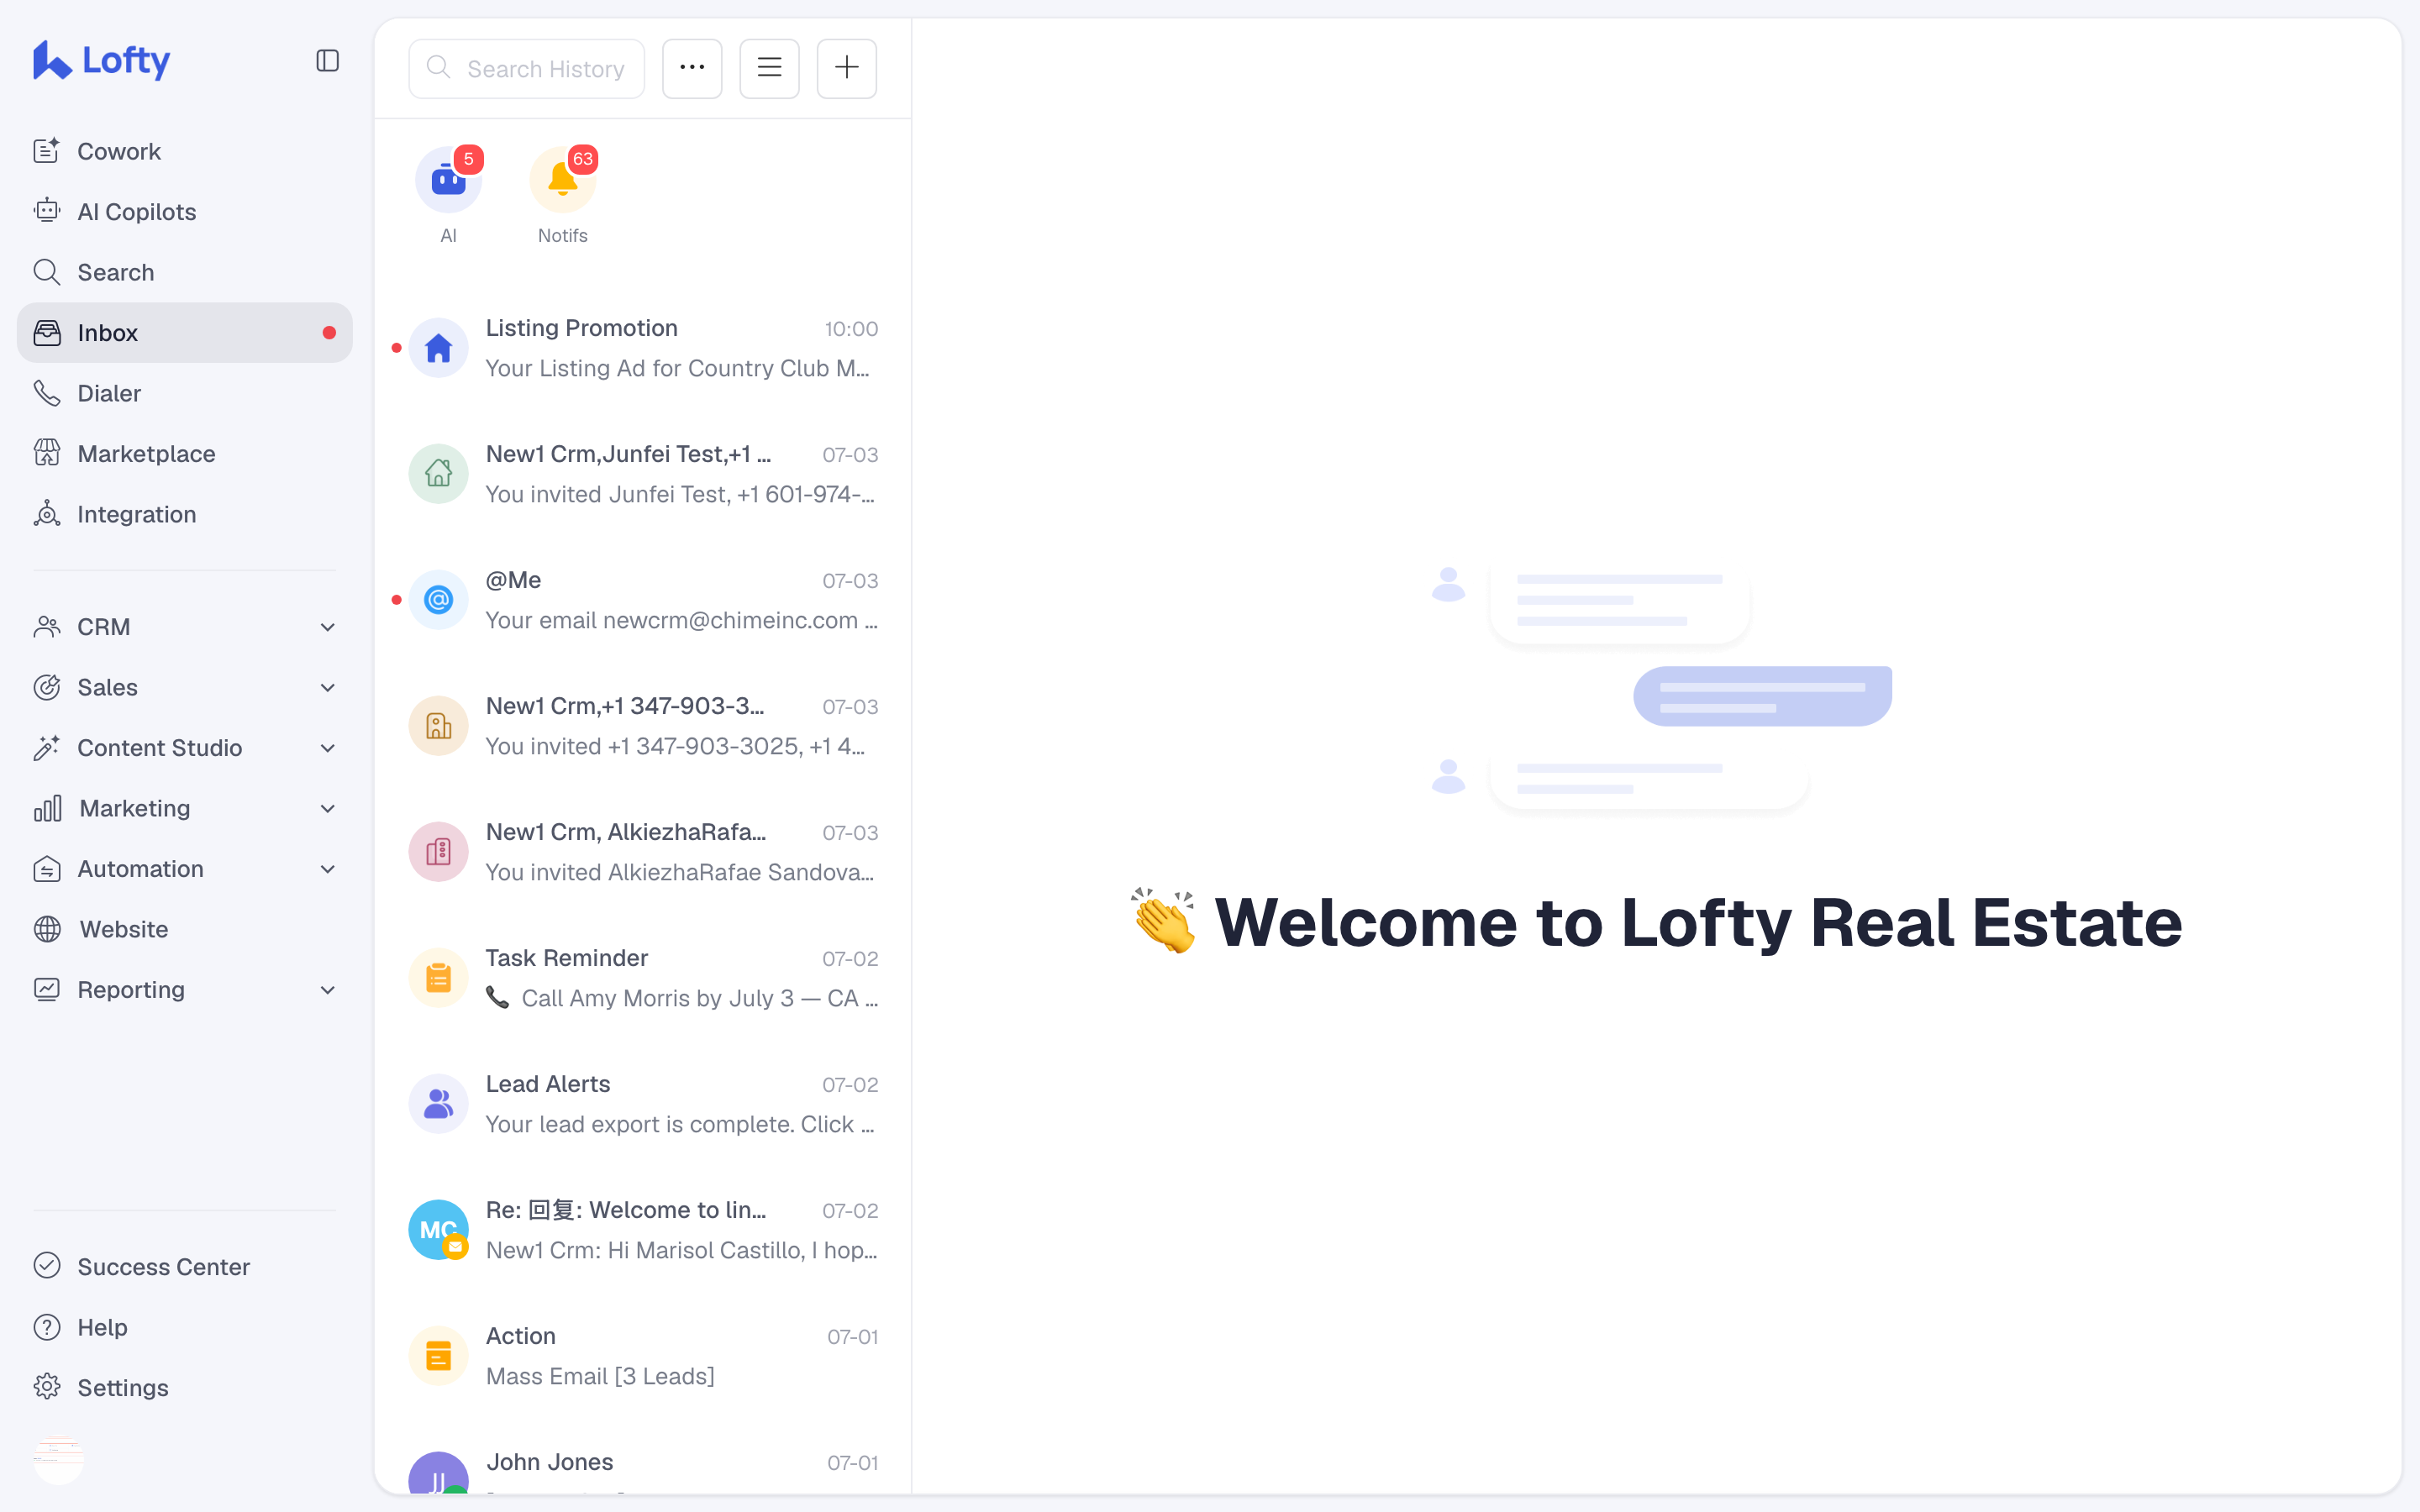
Task: Click the Marketplace storefront icon
Action: pos(47,454)
